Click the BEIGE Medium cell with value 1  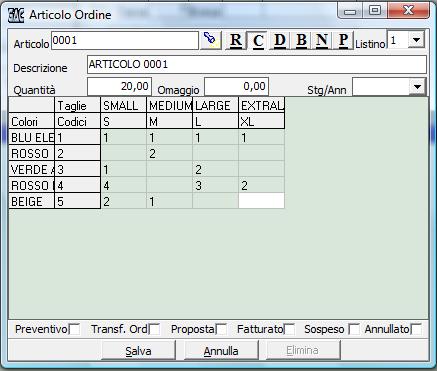169,201
